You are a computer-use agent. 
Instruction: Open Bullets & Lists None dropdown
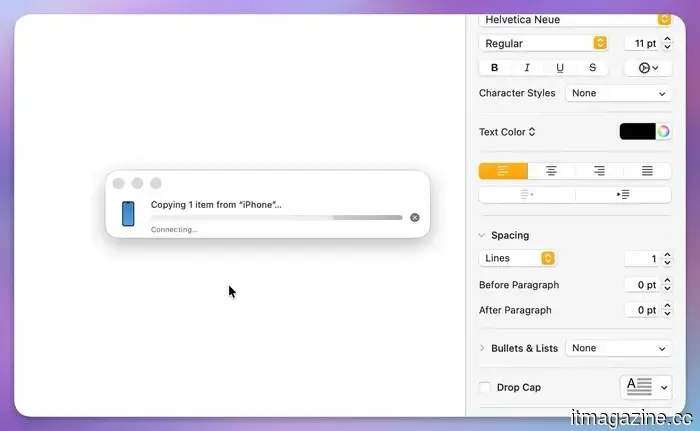click(618, 348)
